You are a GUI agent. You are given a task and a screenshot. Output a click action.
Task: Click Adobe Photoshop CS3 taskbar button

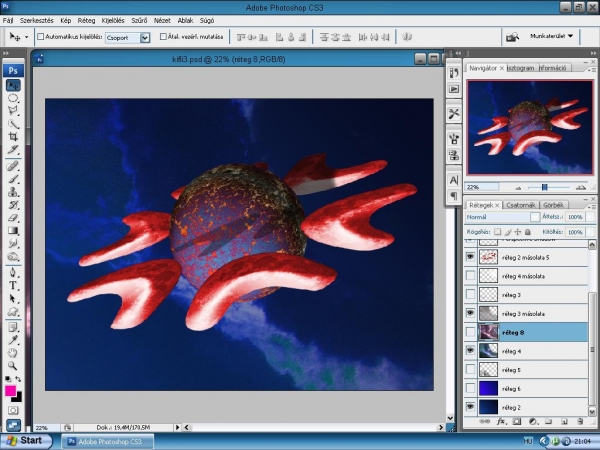tap(108, 442)
